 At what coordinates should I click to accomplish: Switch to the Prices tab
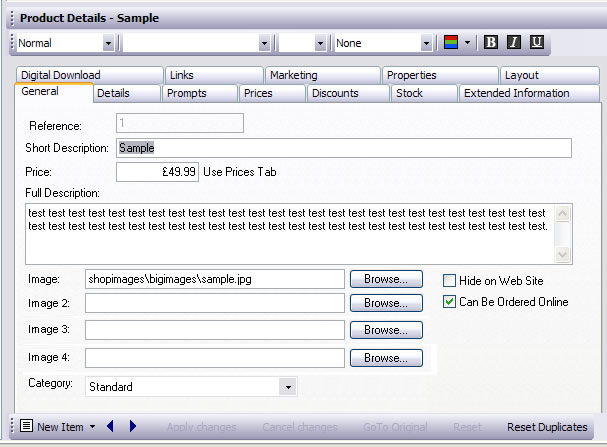(258, 93)
